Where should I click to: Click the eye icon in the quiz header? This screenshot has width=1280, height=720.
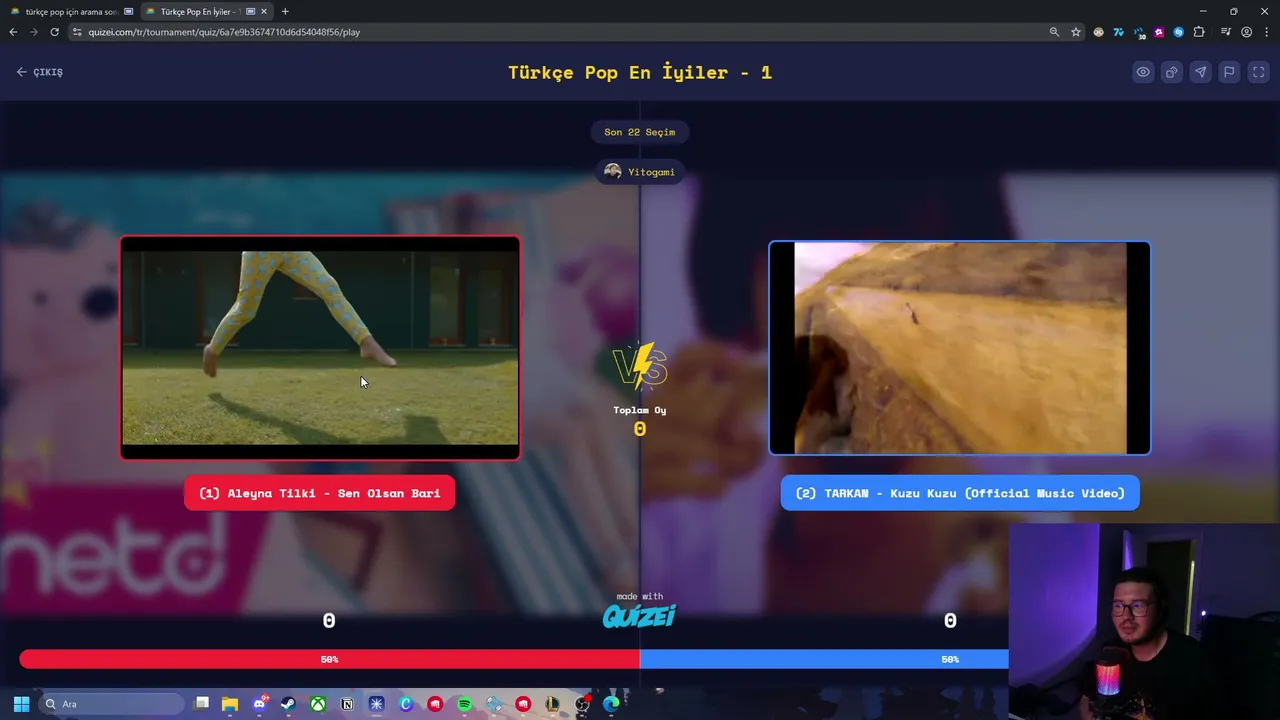[1143, 72]
